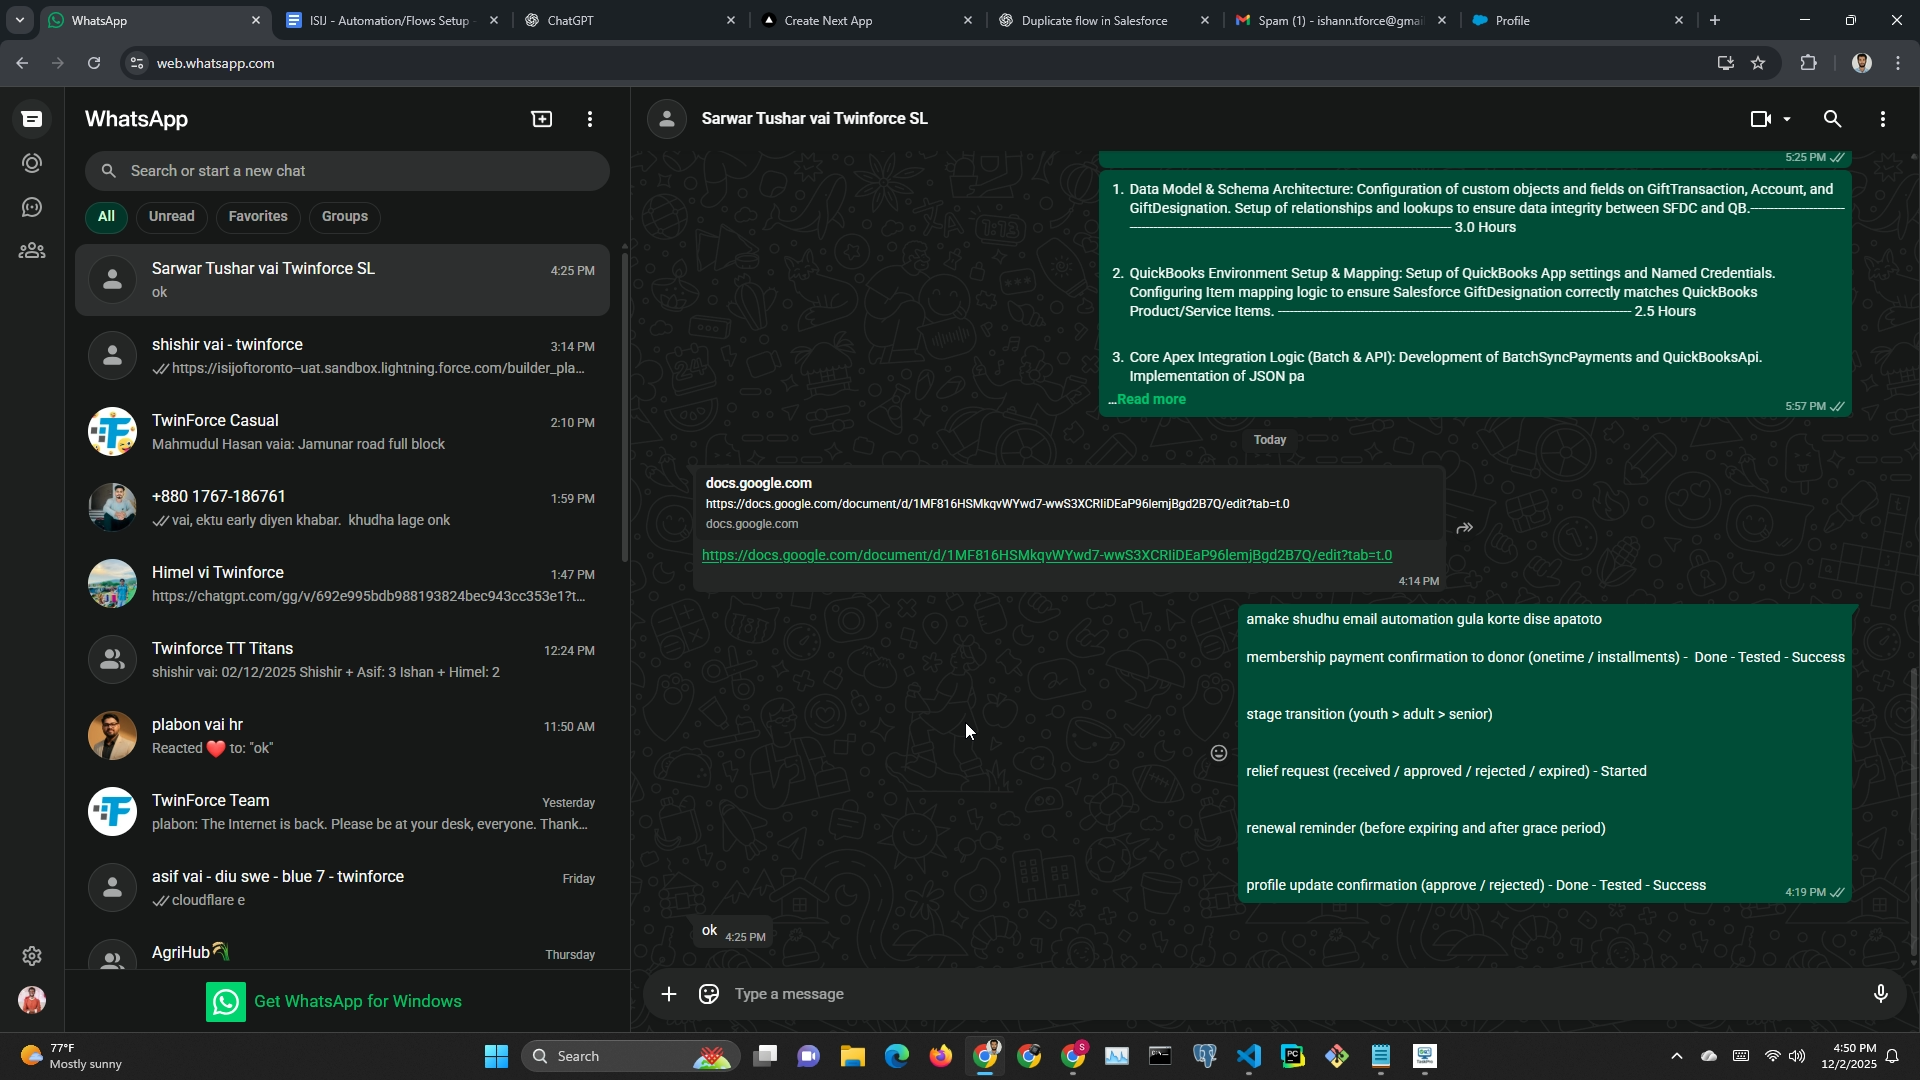Screen dimensions: 1920x1080
Task: Expand the video call dropdown arrow
Action: click(x=1787, y=119)
